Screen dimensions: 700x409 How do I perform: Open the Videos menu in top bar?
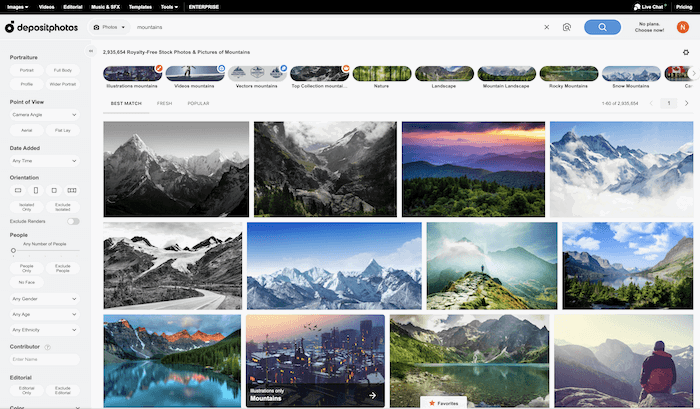click(x=45, y=6)
